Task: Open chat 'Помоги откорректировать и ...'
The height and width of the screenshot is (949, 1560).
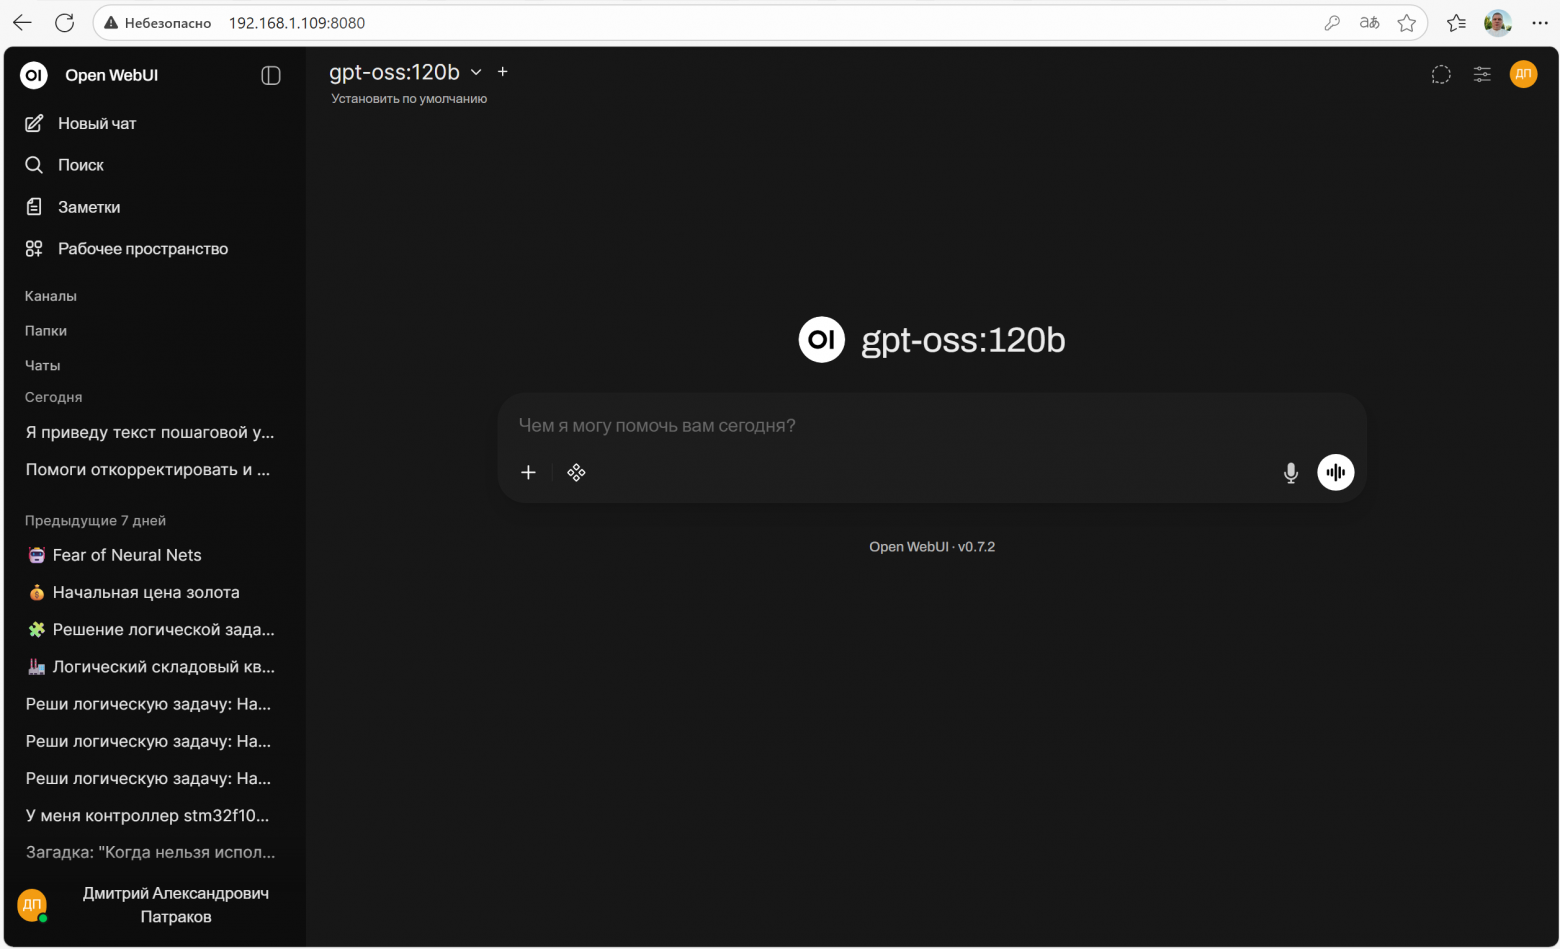Action: (x=148, y=469)
